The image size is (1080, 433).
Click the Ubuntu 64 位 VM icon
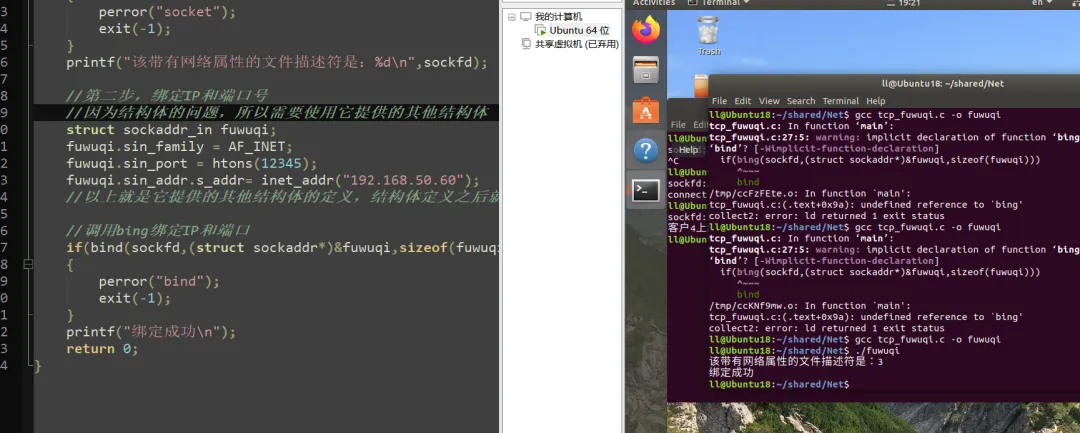pos(540,30)
